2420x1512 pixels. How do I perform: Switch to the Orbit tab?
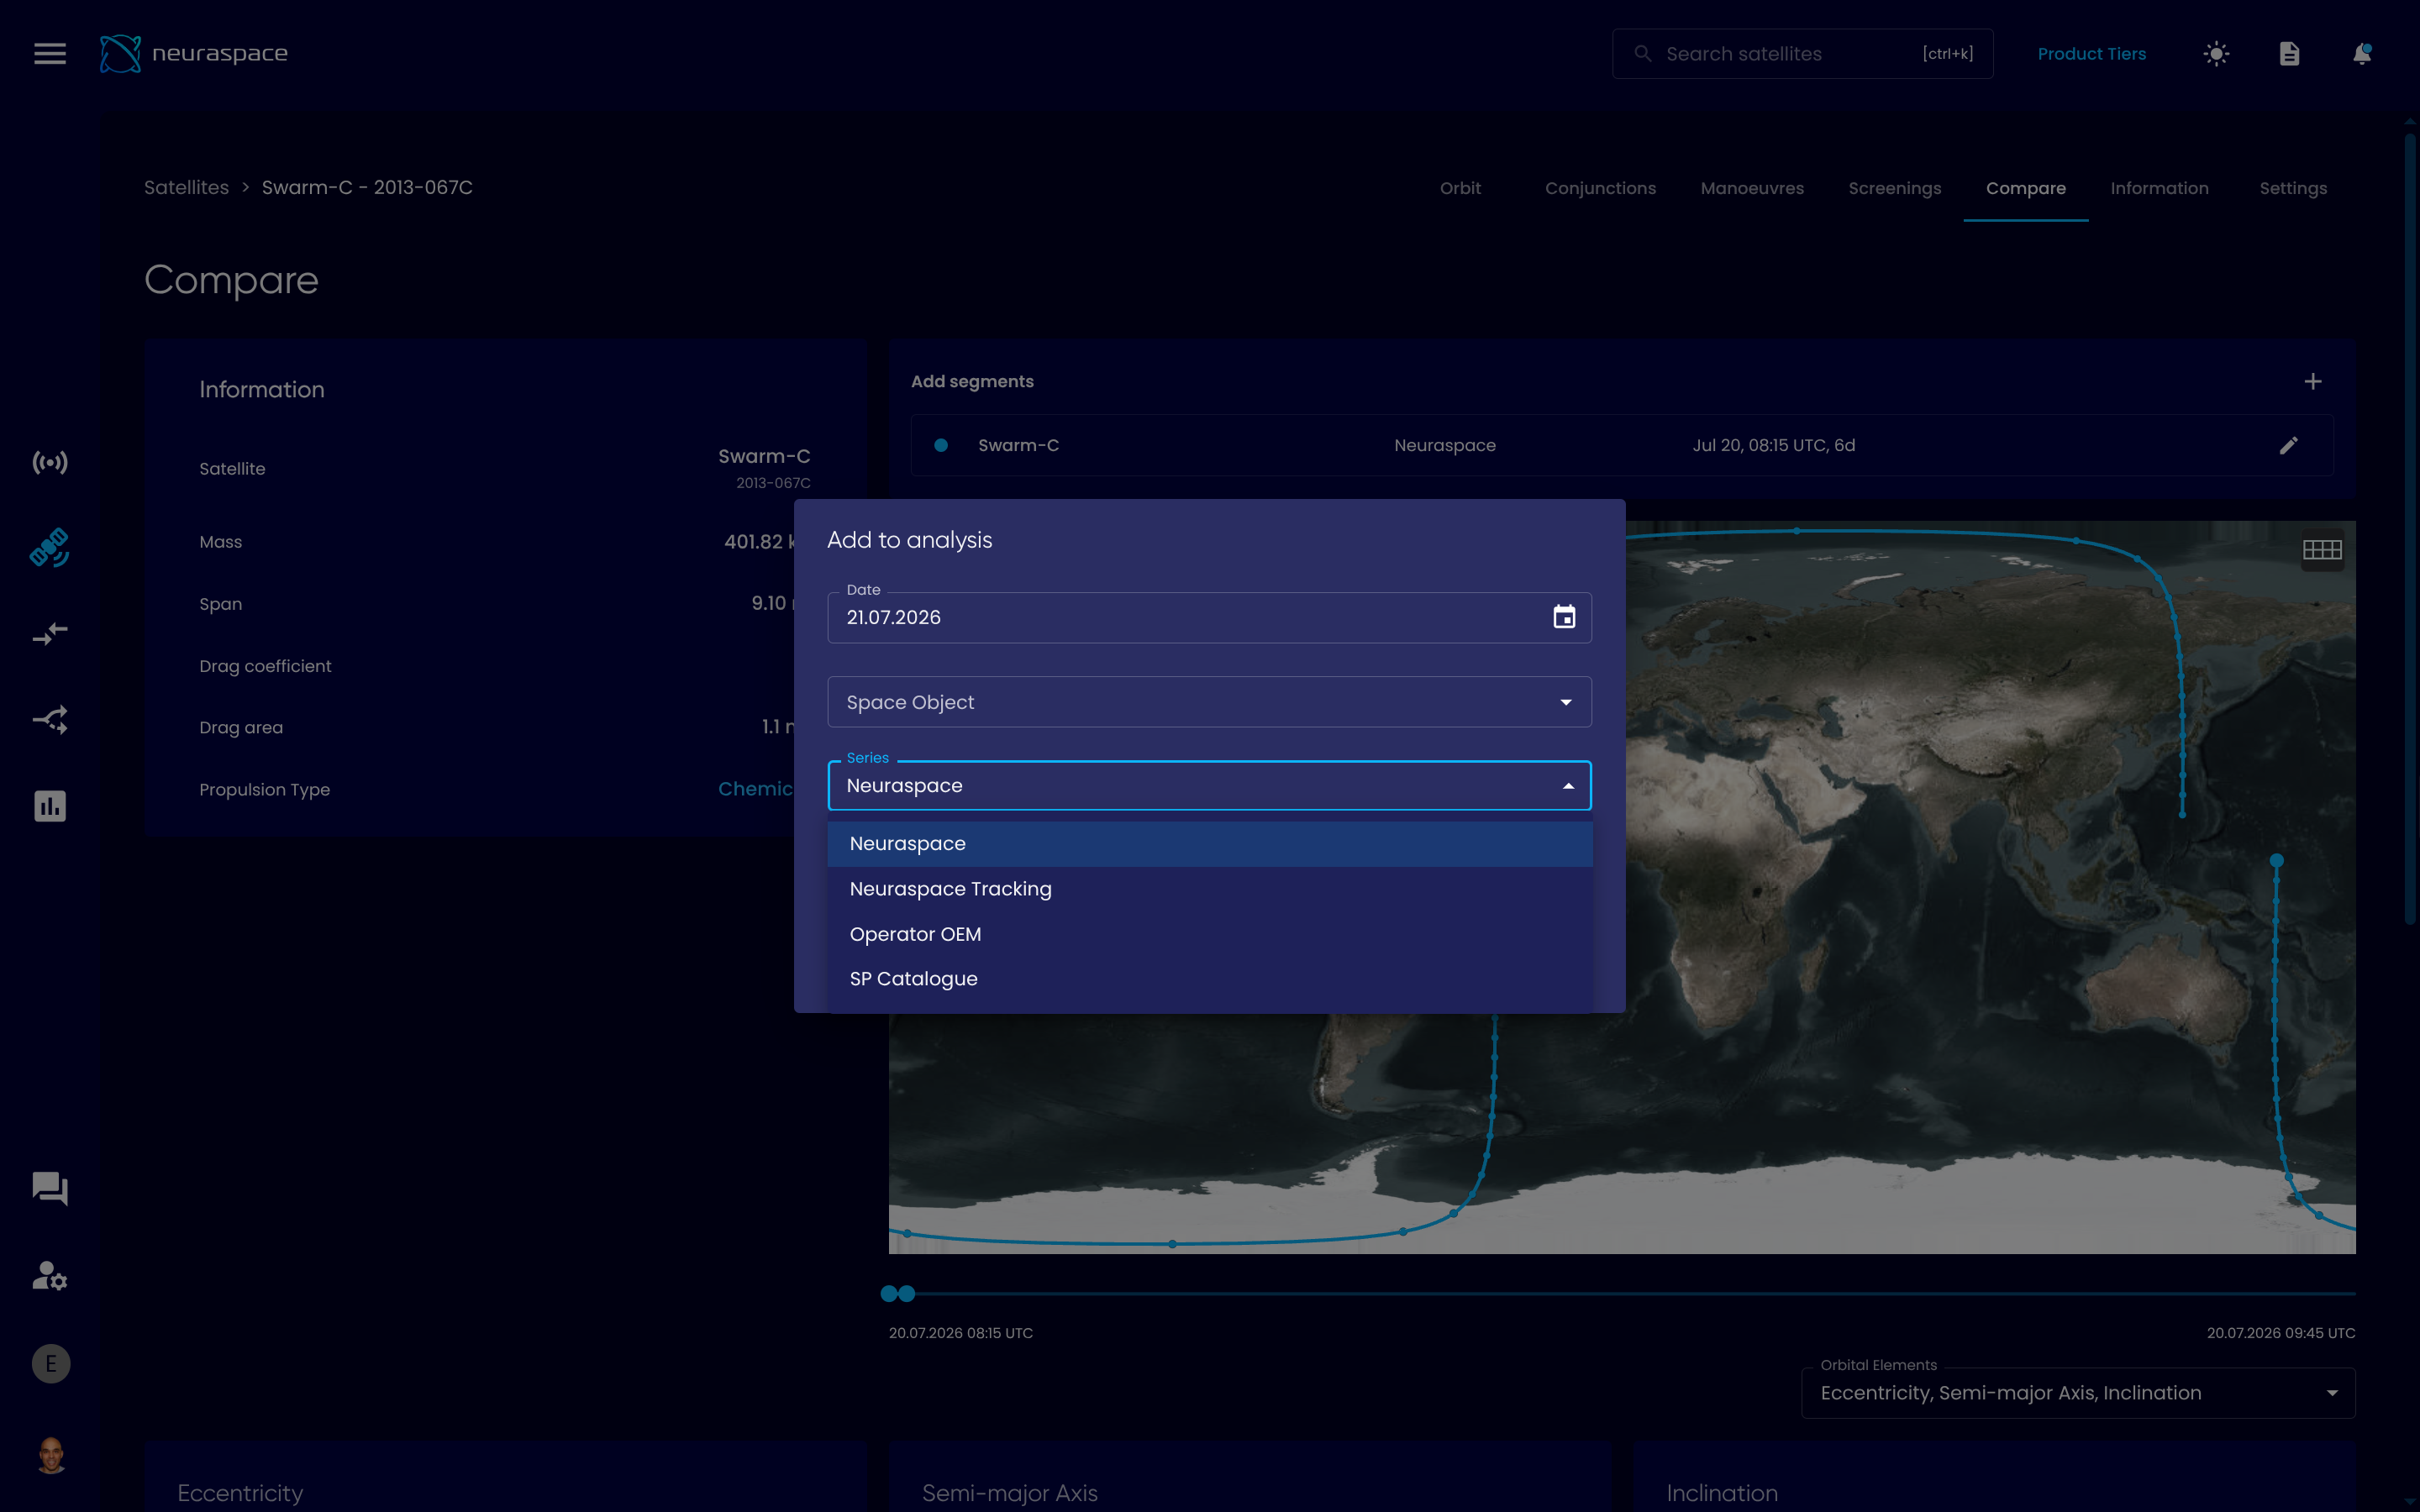click(x=1460, y=188)
